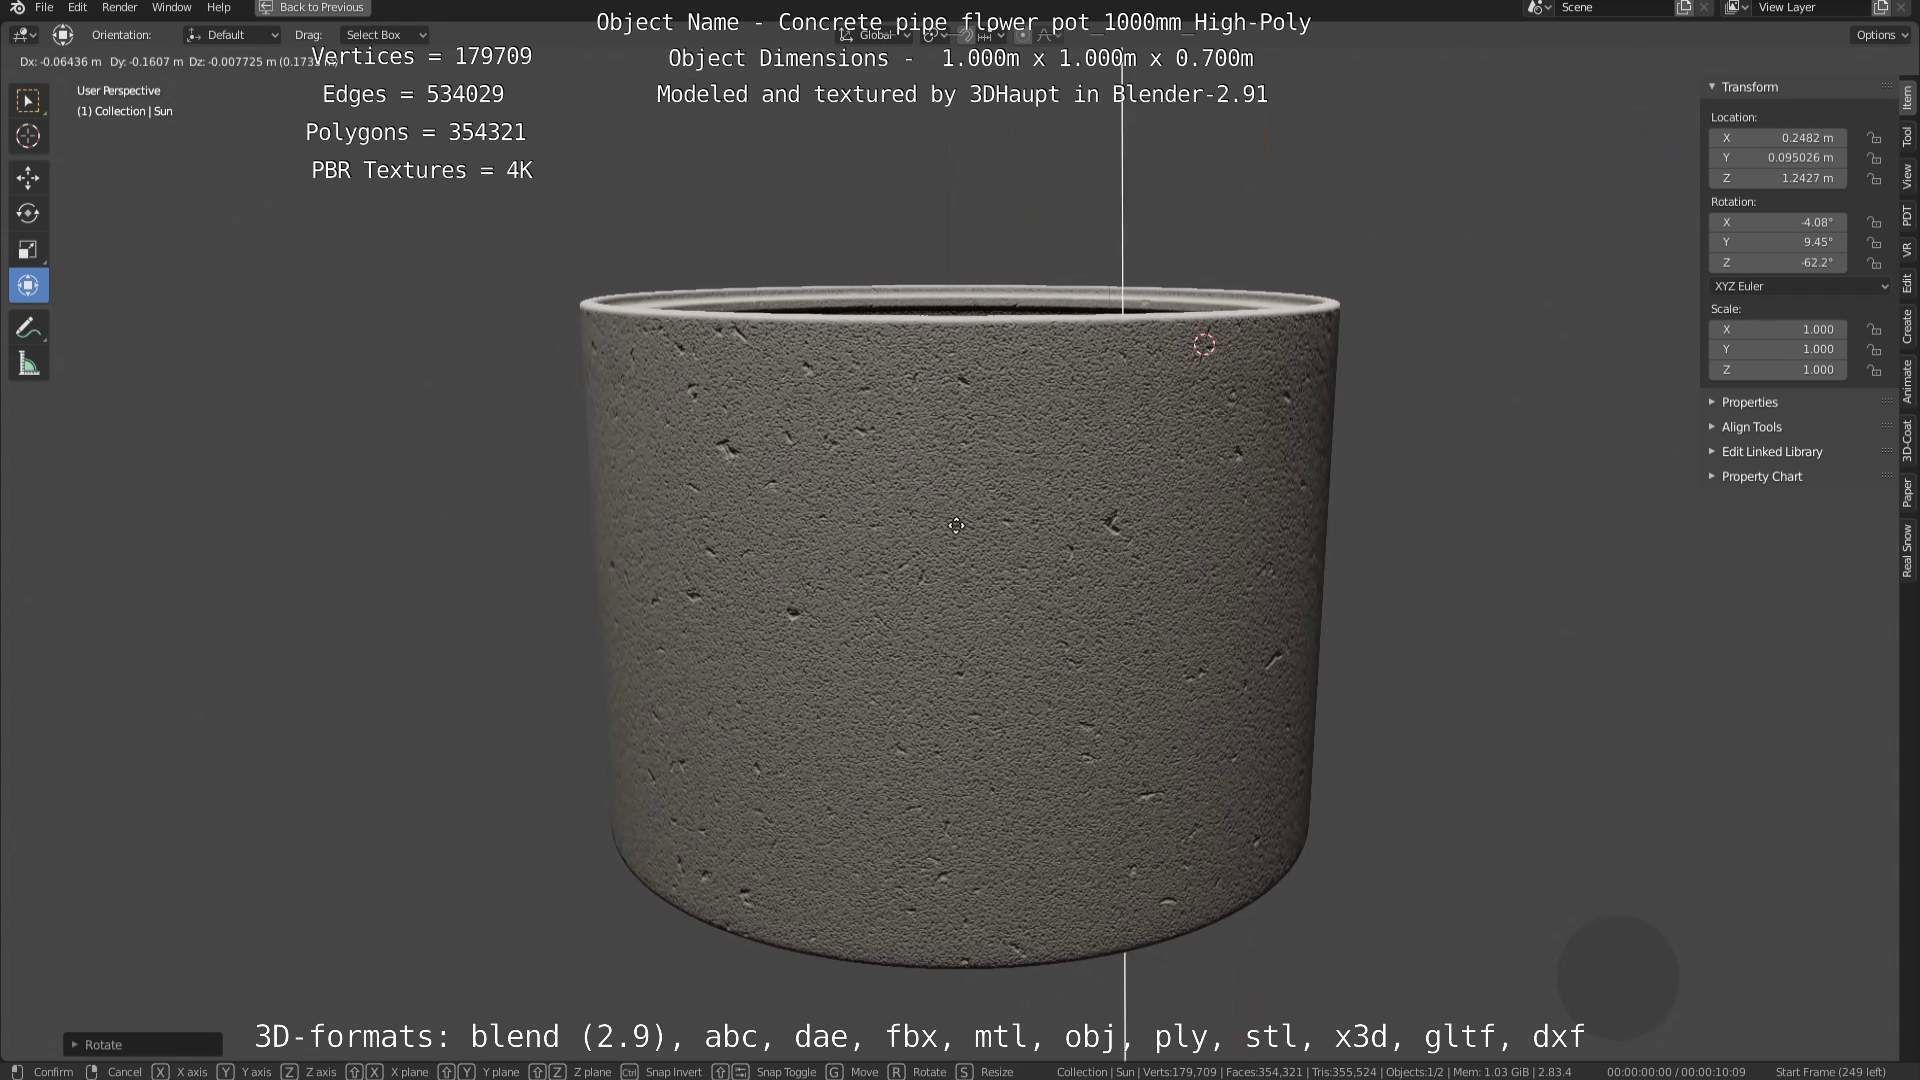Toggle lock on Rotation X
This screenshot has width=1920, height=1080.
(x=1875, y=222)
